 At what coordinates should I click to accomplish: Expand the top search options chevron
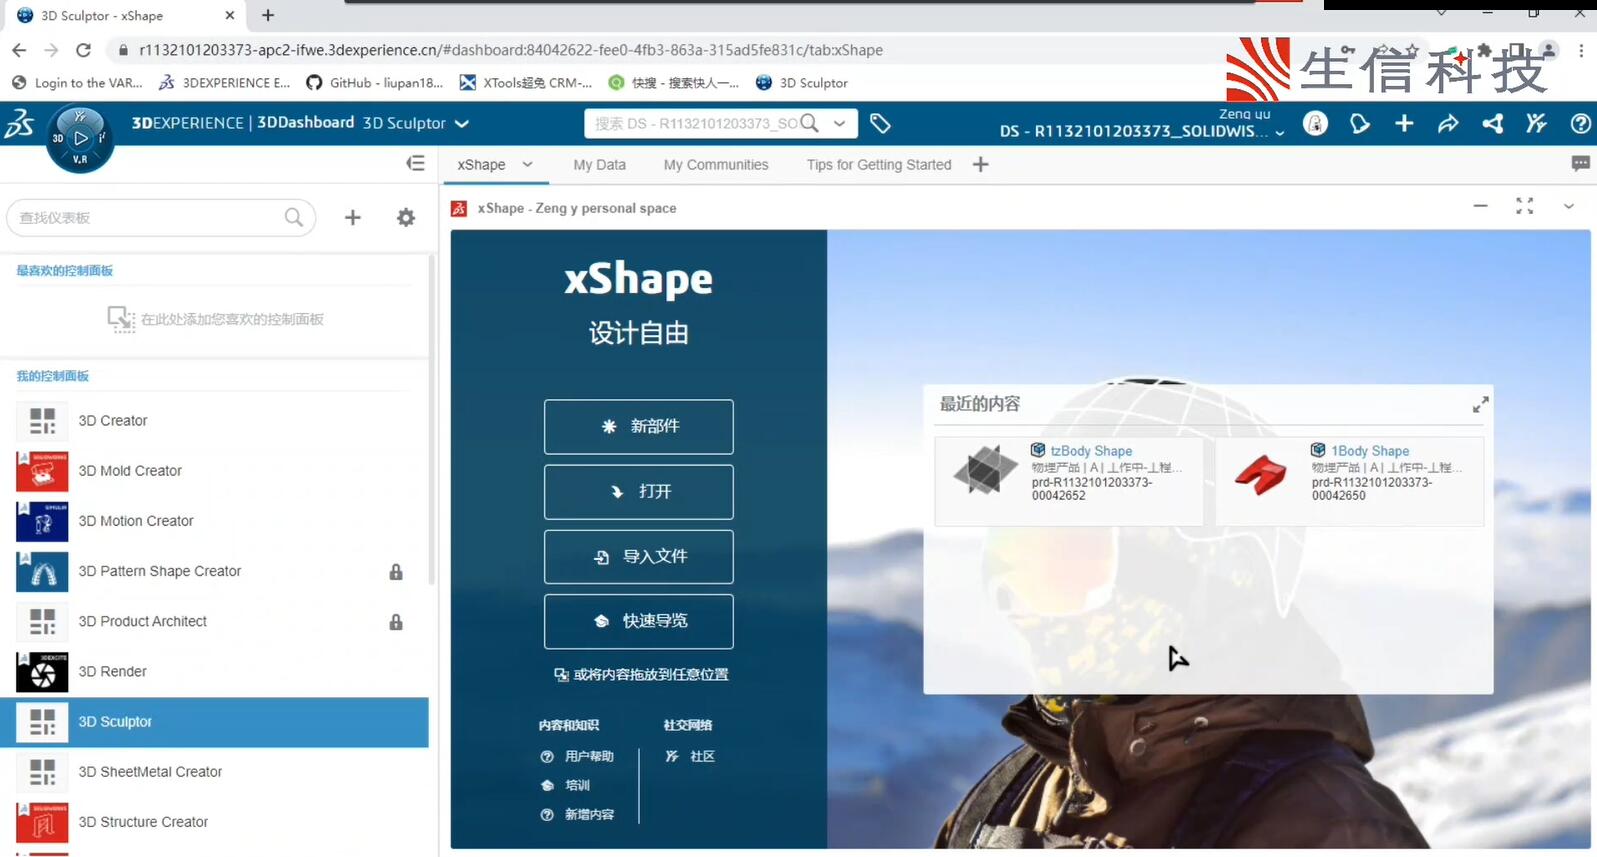click(839, 123)
